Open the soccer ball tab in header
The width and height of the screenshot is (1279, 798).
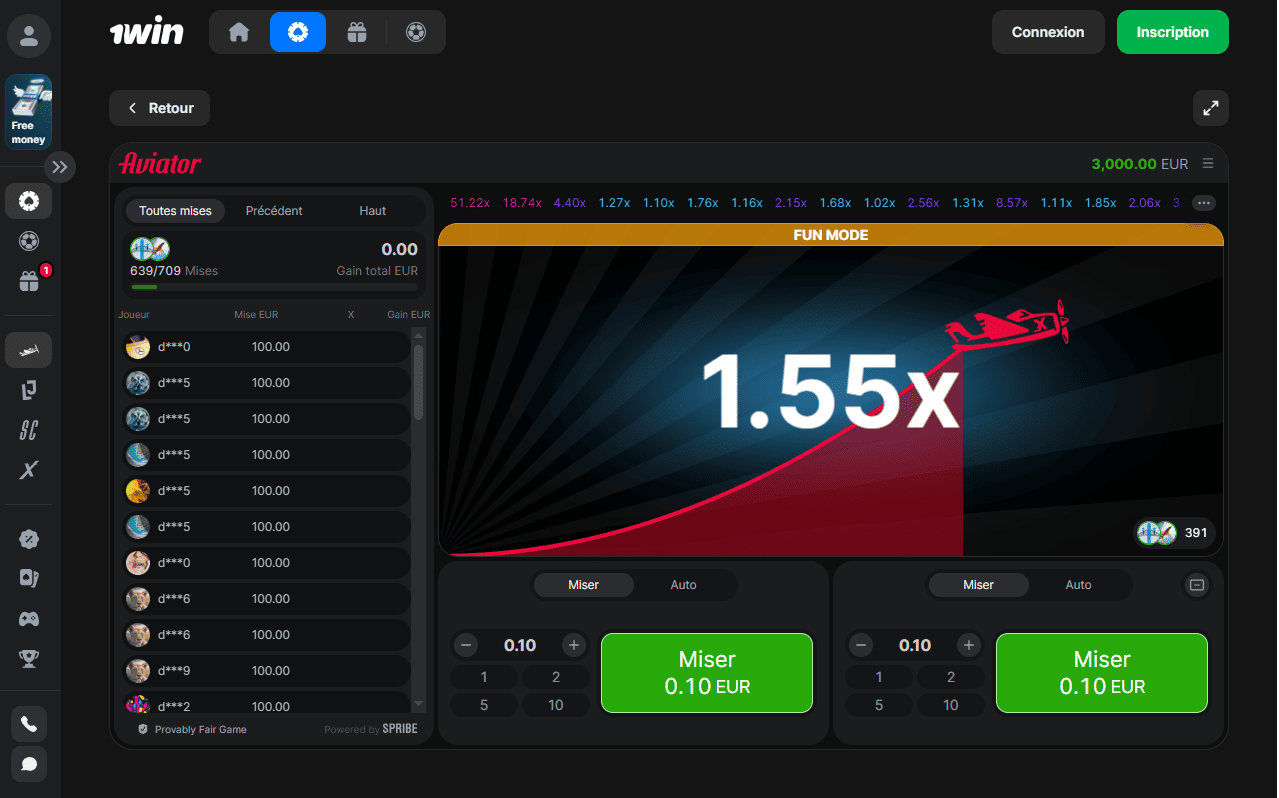tap(416, 32)
